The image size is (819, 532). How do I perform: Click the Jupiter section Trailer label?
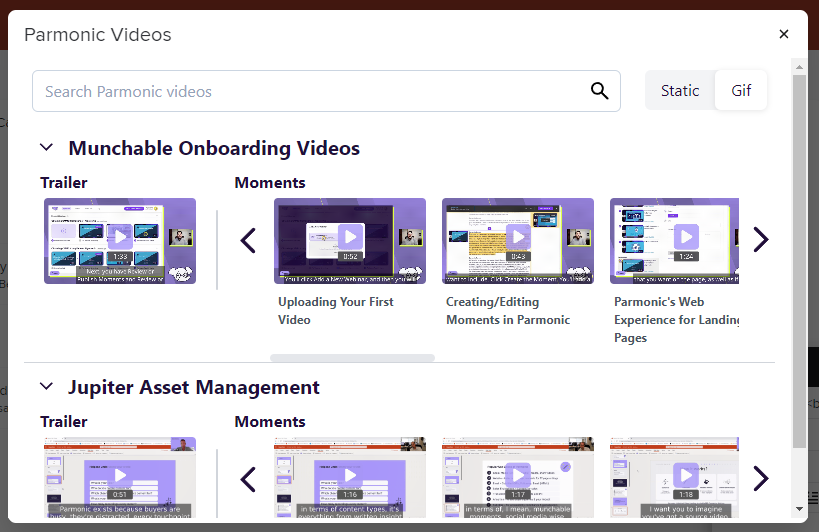[x=64, y=422]
